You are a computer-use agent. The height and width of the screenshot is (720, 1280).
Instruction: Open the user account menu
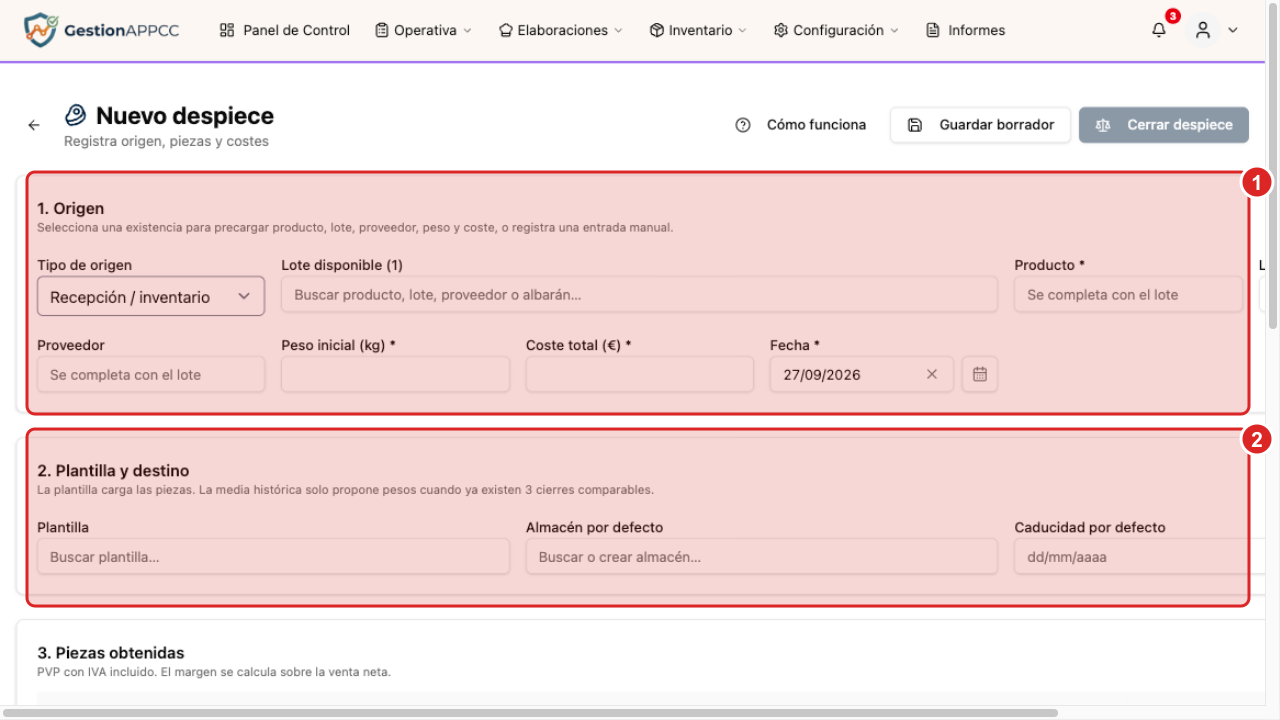pos(1215,30)
